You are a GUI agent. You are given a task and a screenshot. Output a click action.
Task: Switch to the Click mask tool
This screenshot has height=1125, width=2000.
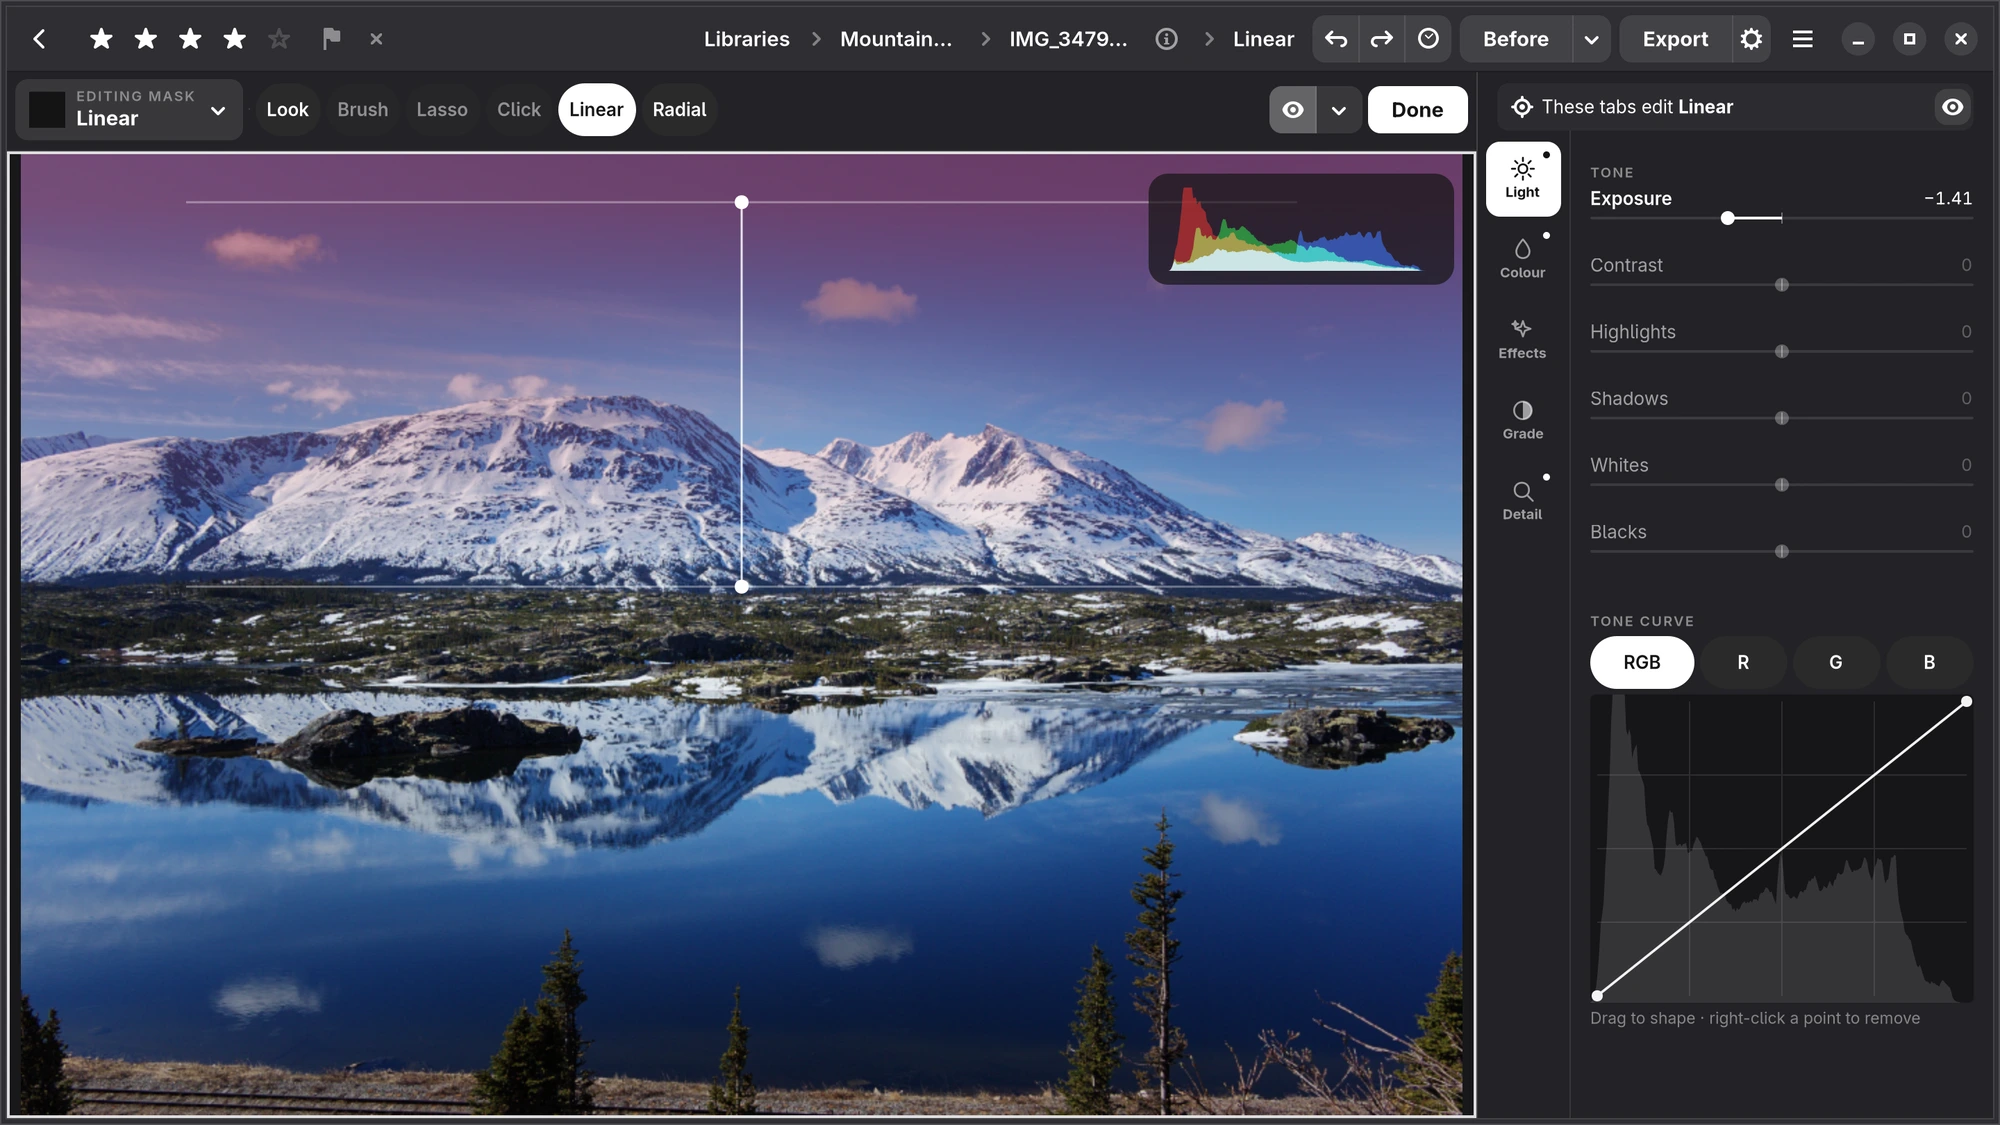(x=519, y=110)
